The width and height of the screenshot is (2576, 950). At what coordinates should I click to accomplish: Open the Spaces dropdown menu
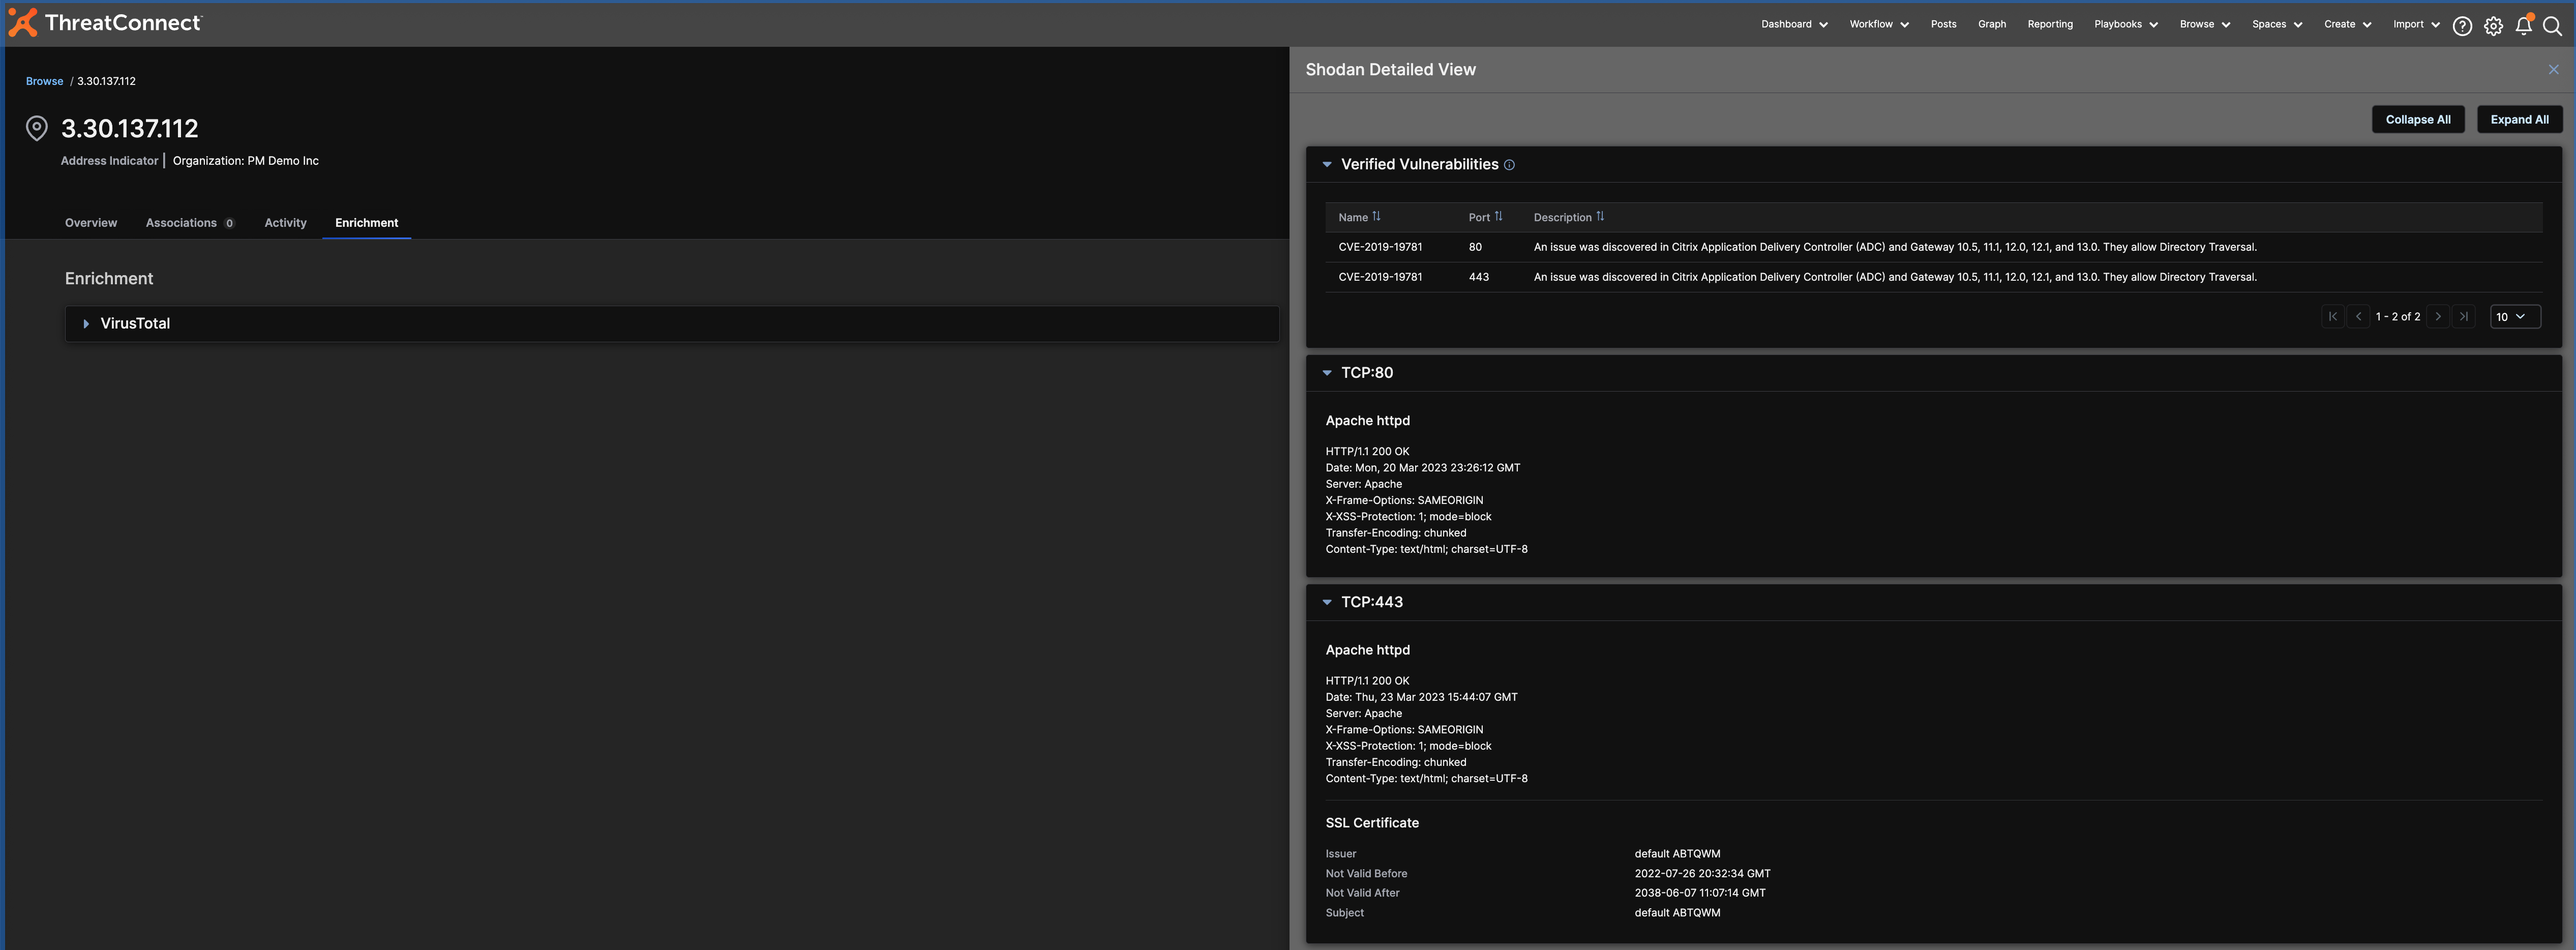pos(2277,24)
